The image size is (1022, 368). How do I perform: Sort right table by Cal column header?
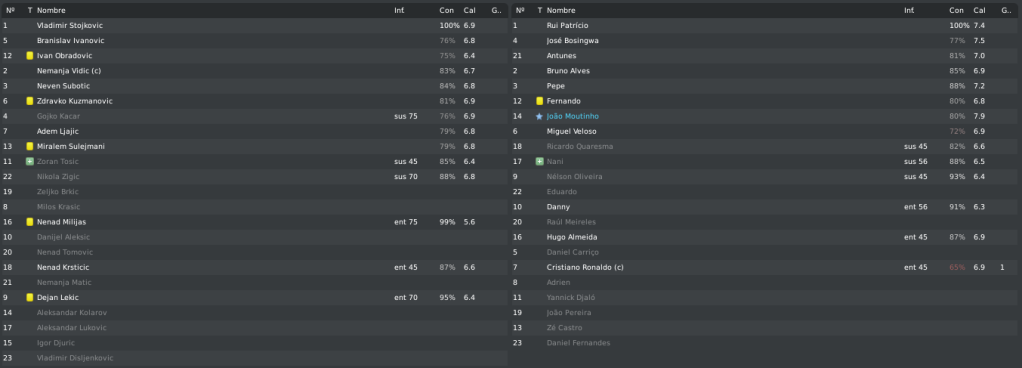(980, 10)
